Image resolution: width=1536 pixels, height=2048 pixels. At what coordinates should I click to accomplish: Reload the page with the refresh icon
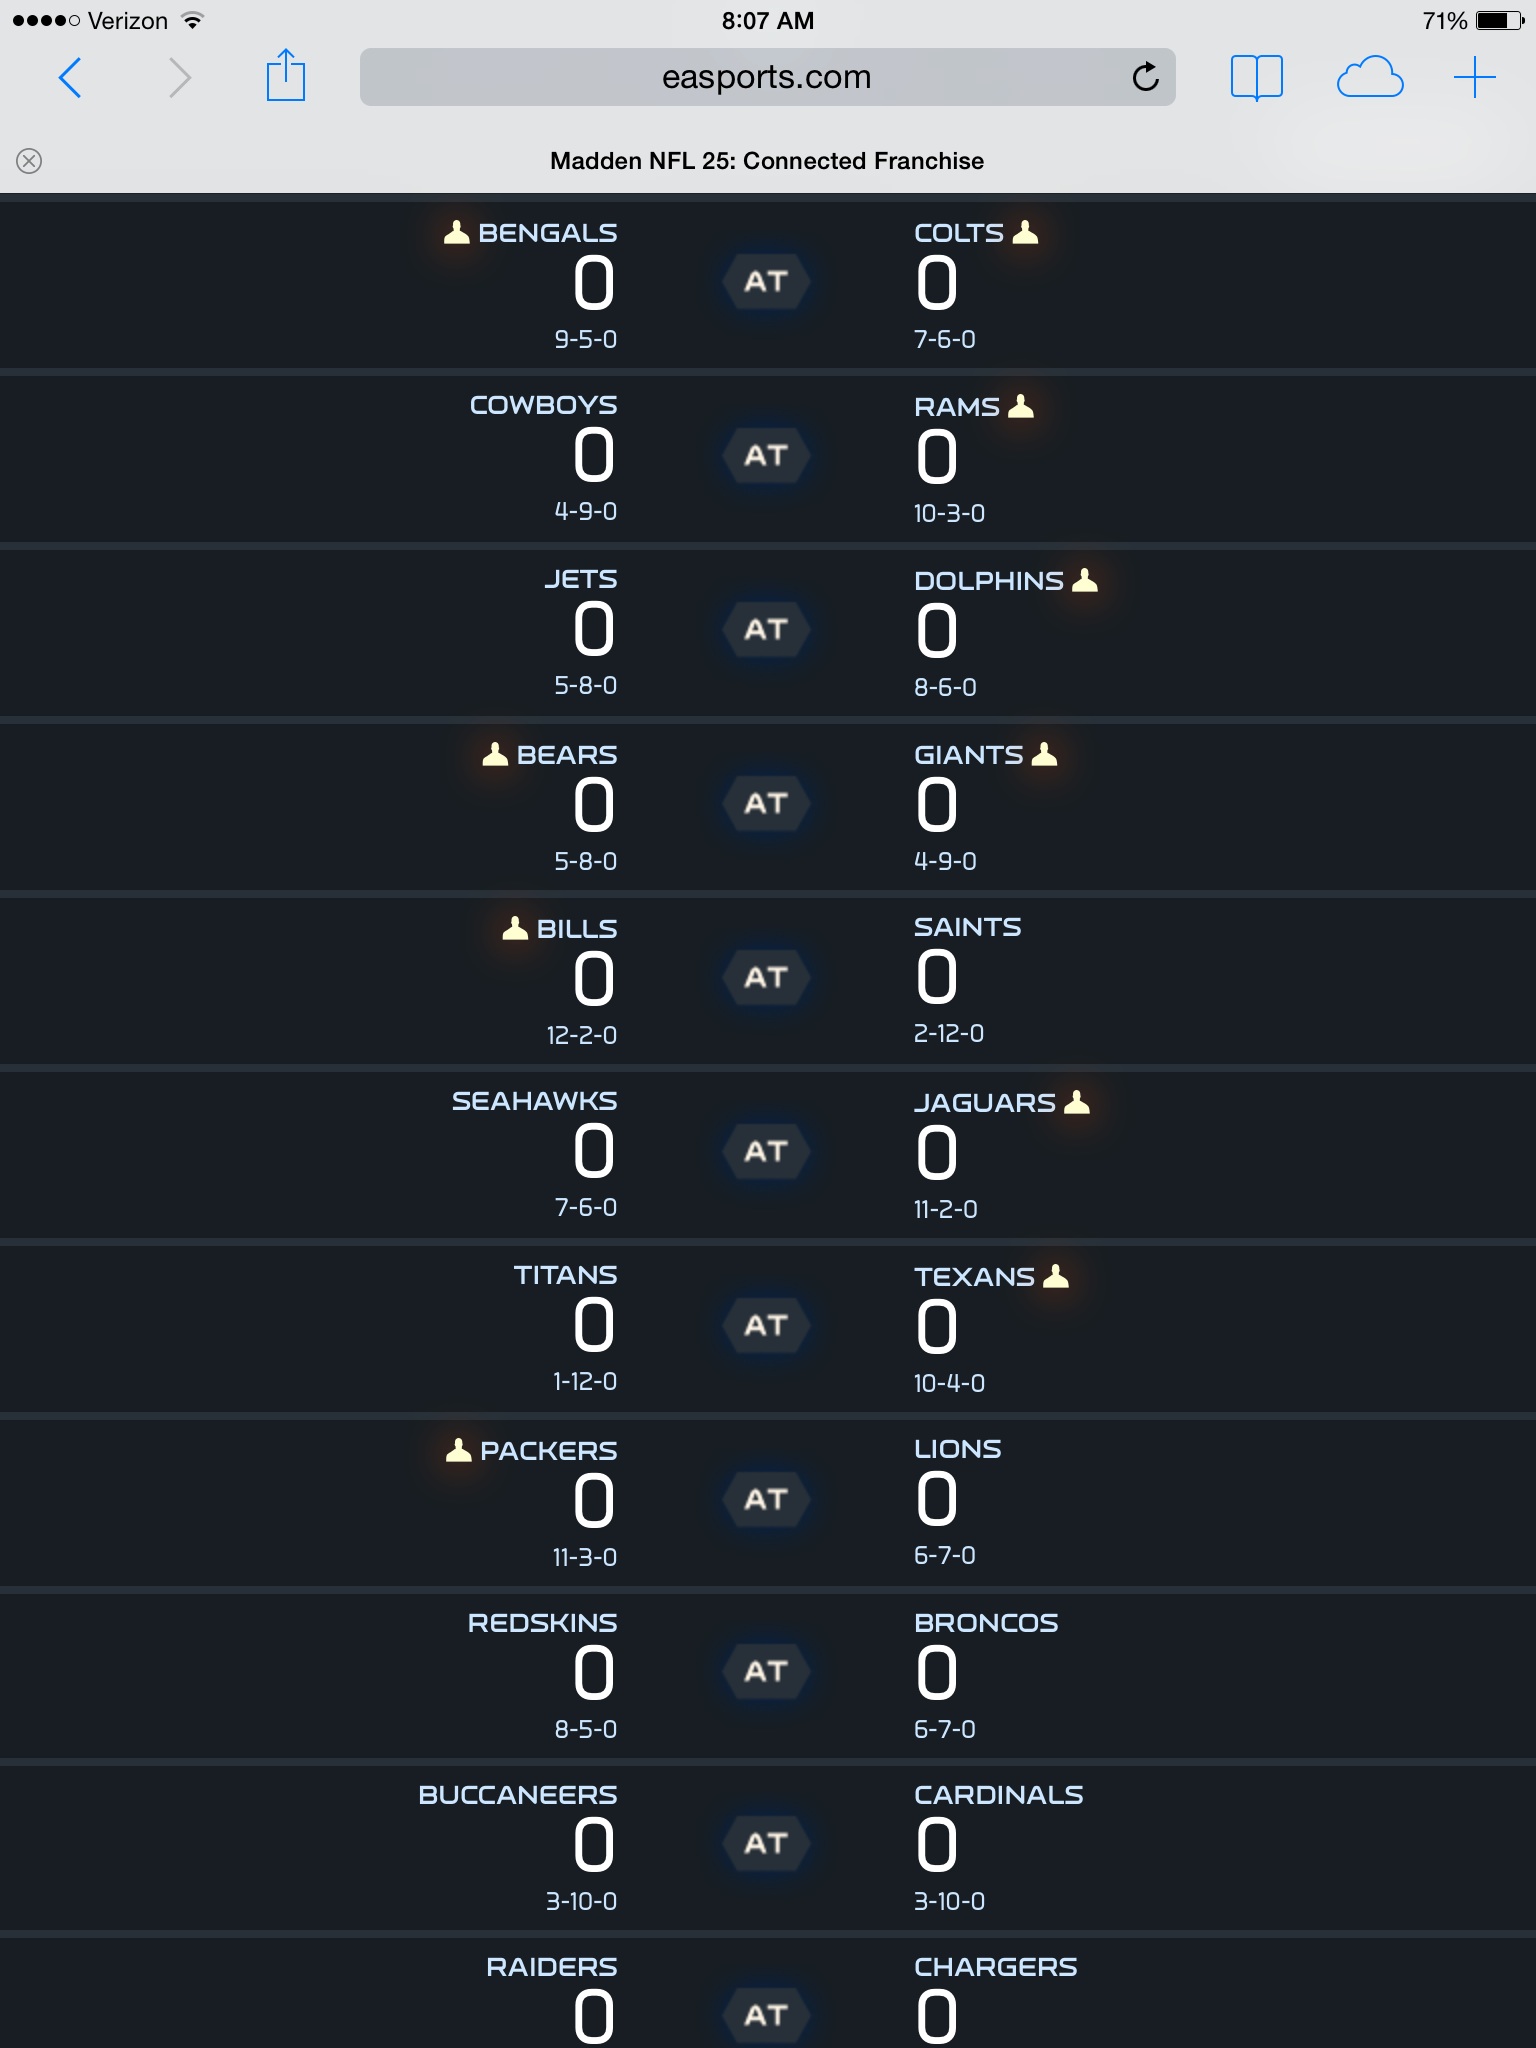pos(1145,77)
